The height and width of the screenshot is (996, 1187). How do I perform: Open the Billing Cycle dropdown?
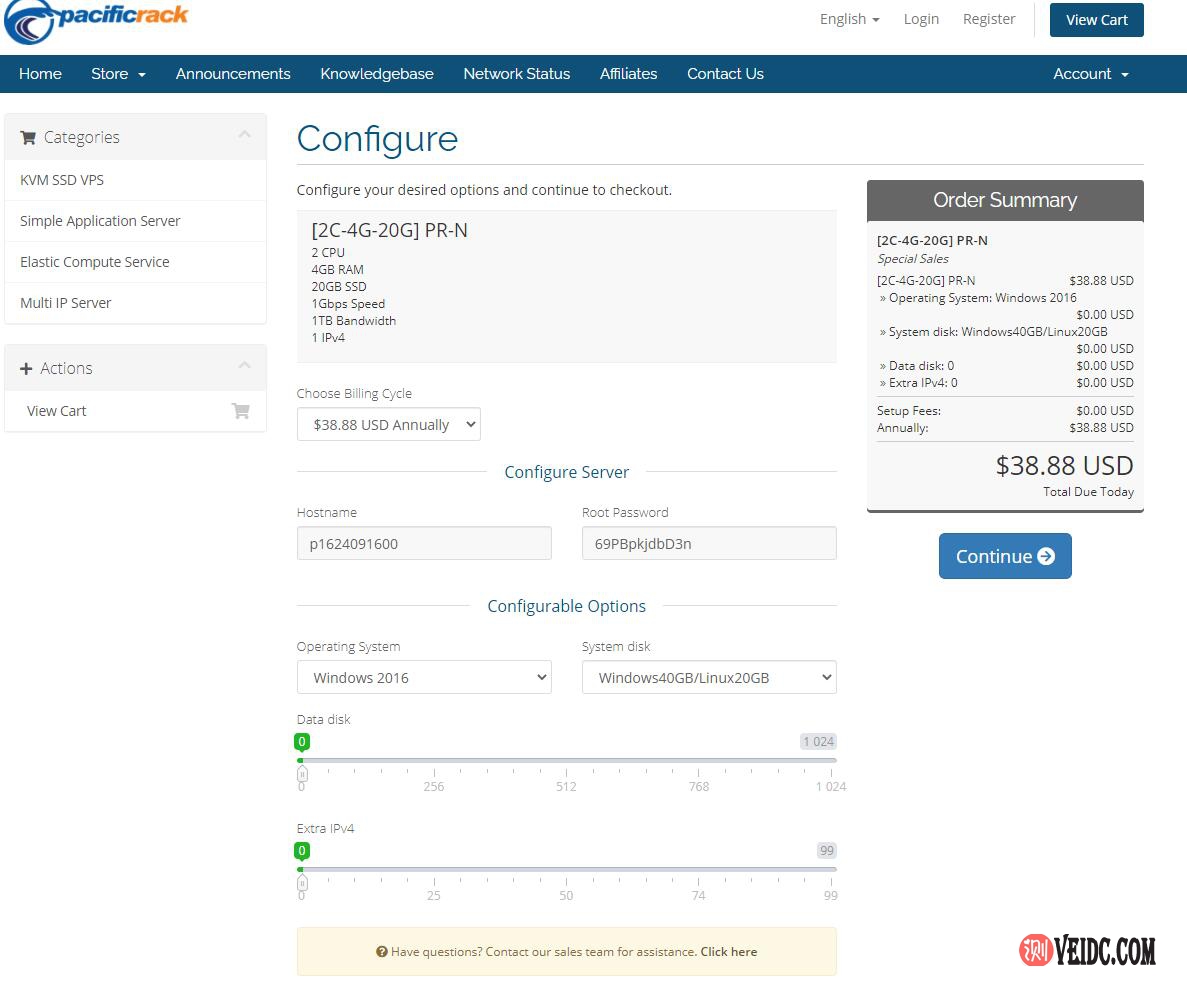(x=388, y=425)
